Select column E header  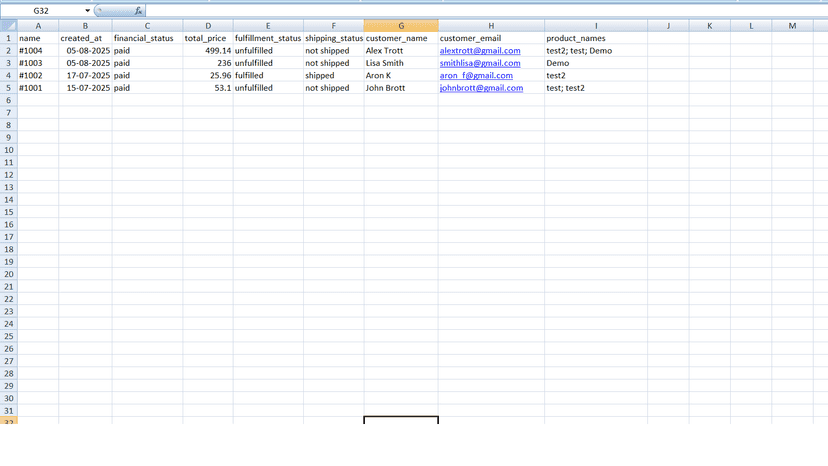click(268, 25)
